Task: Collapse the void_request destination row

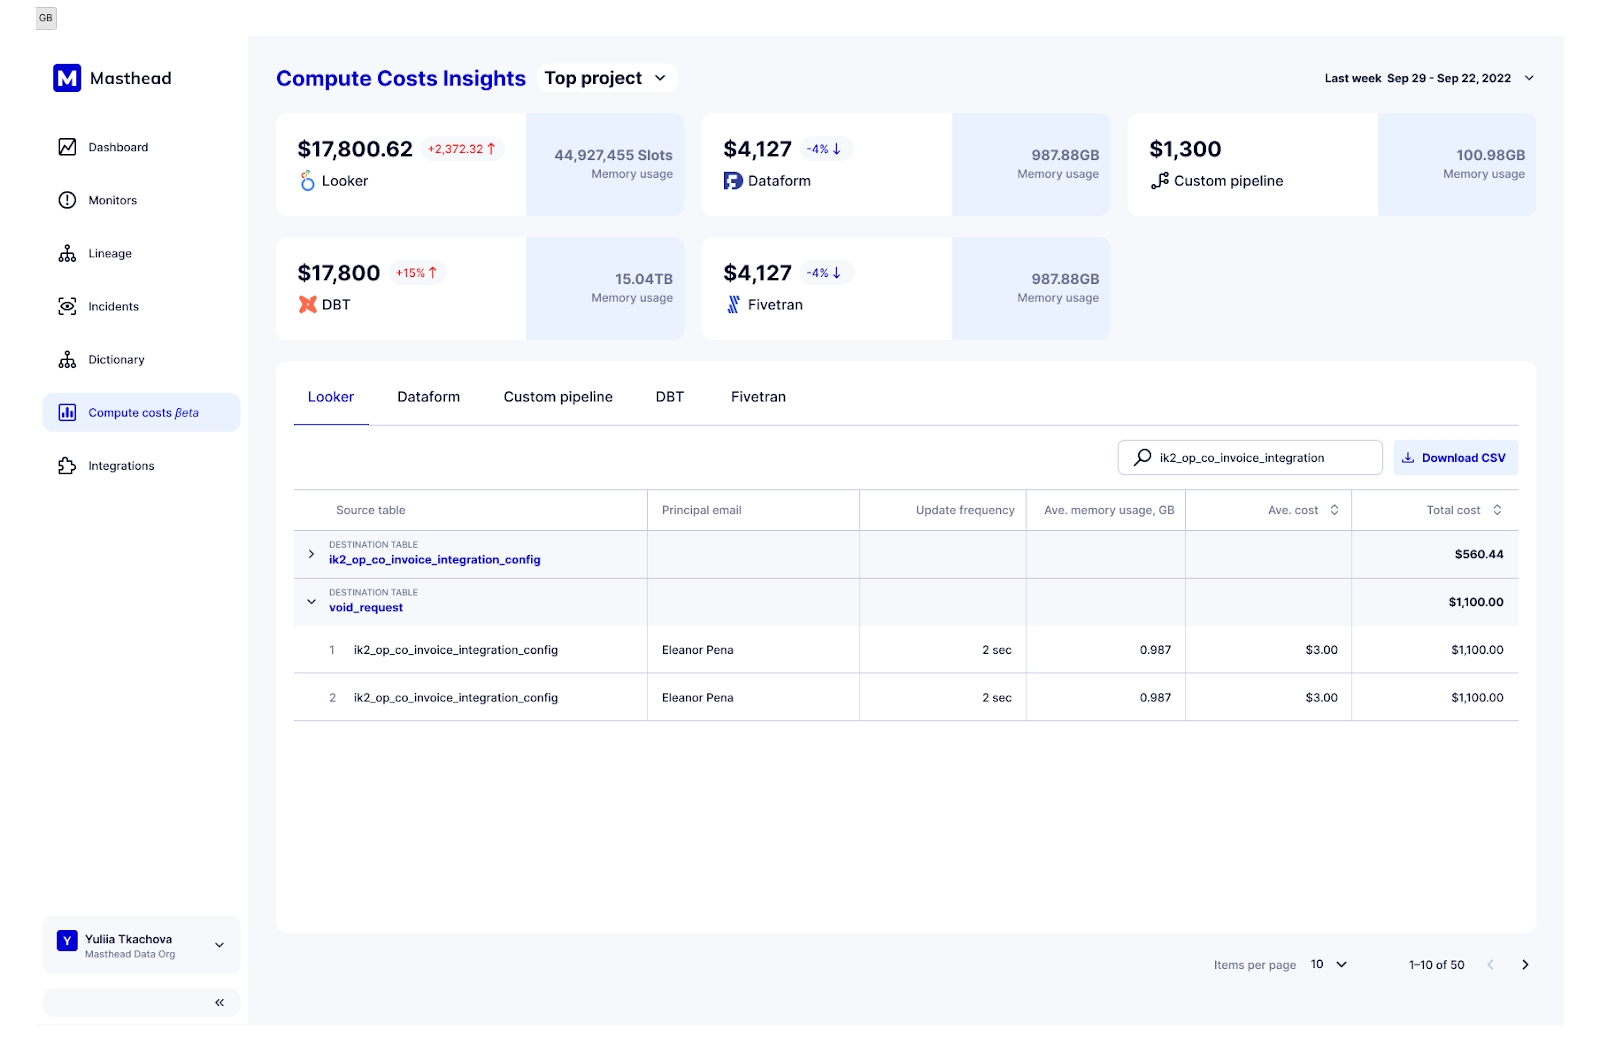Action: 311,602
